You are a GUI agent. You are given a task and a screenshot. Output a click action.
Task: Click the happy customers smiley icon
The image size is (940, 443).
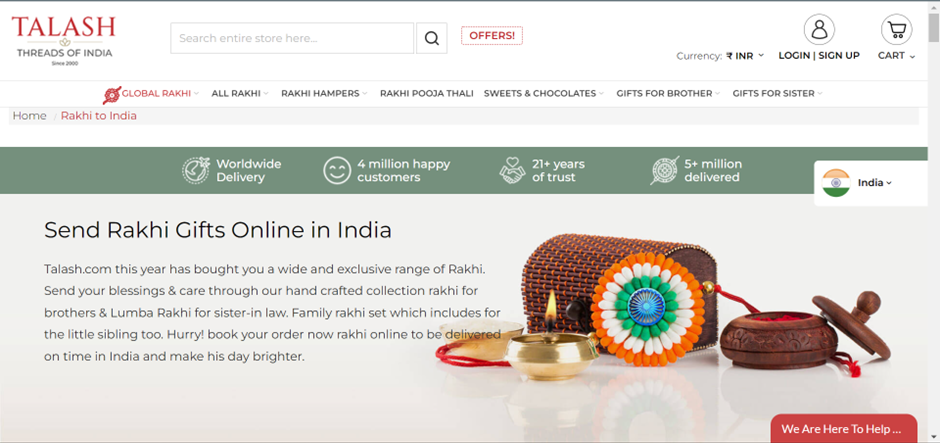[337, 170]
